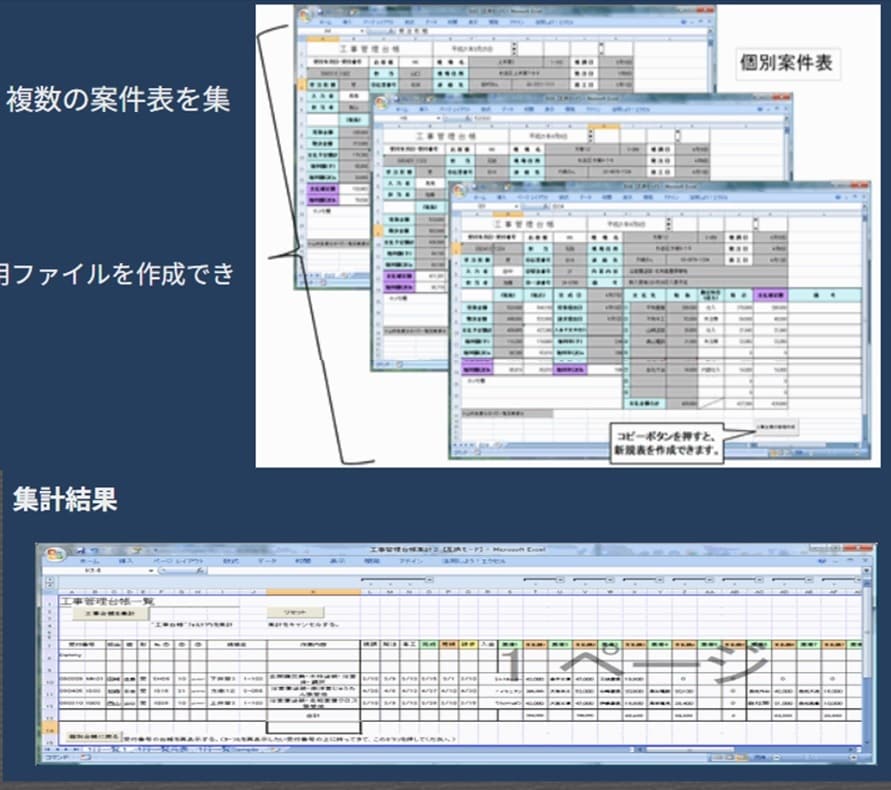
Task: Select 工事管理台帳 title cell in front window
Action: [524, 224]
